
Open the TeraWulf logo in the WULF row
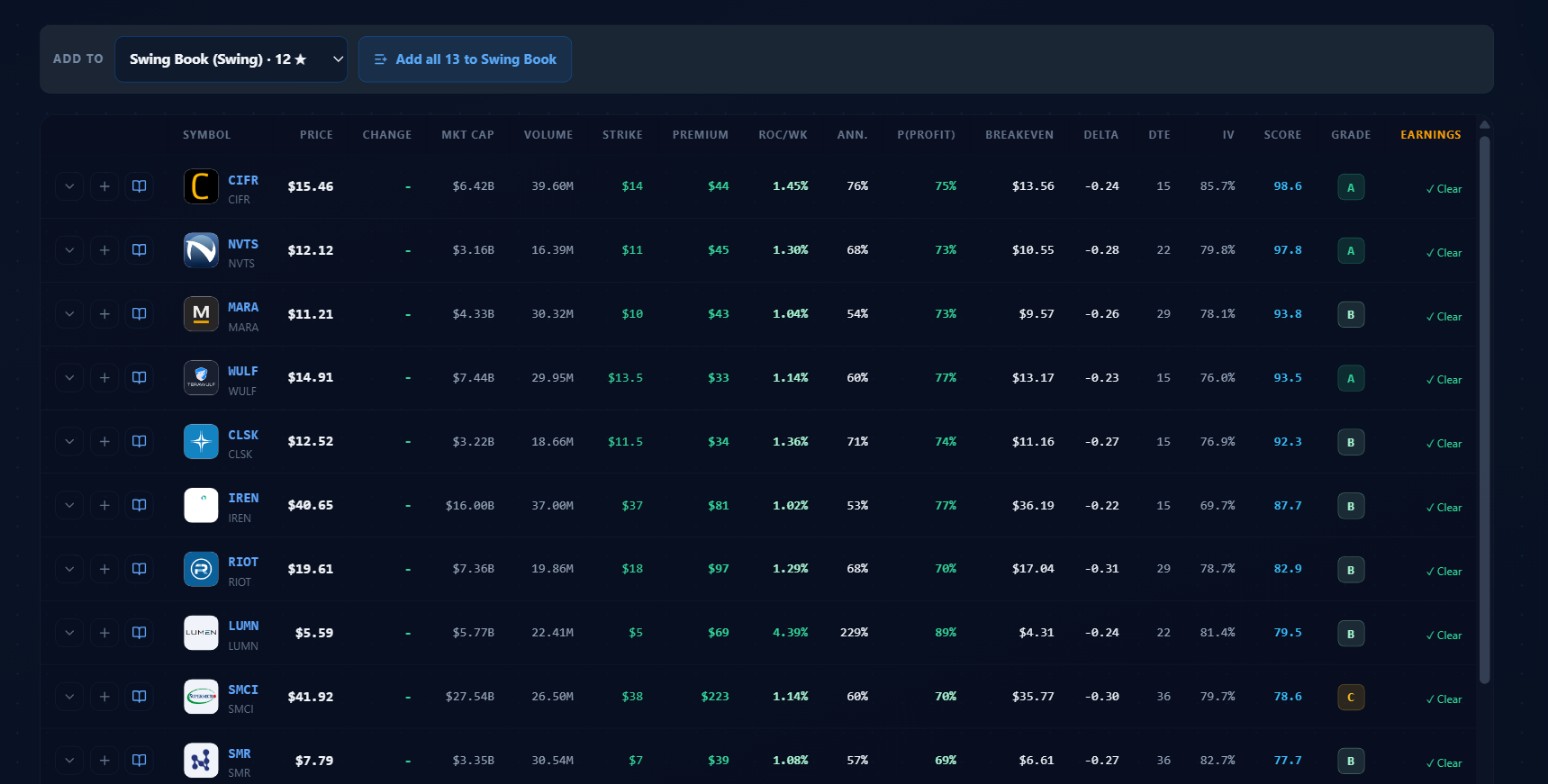[x=201, y=377]
